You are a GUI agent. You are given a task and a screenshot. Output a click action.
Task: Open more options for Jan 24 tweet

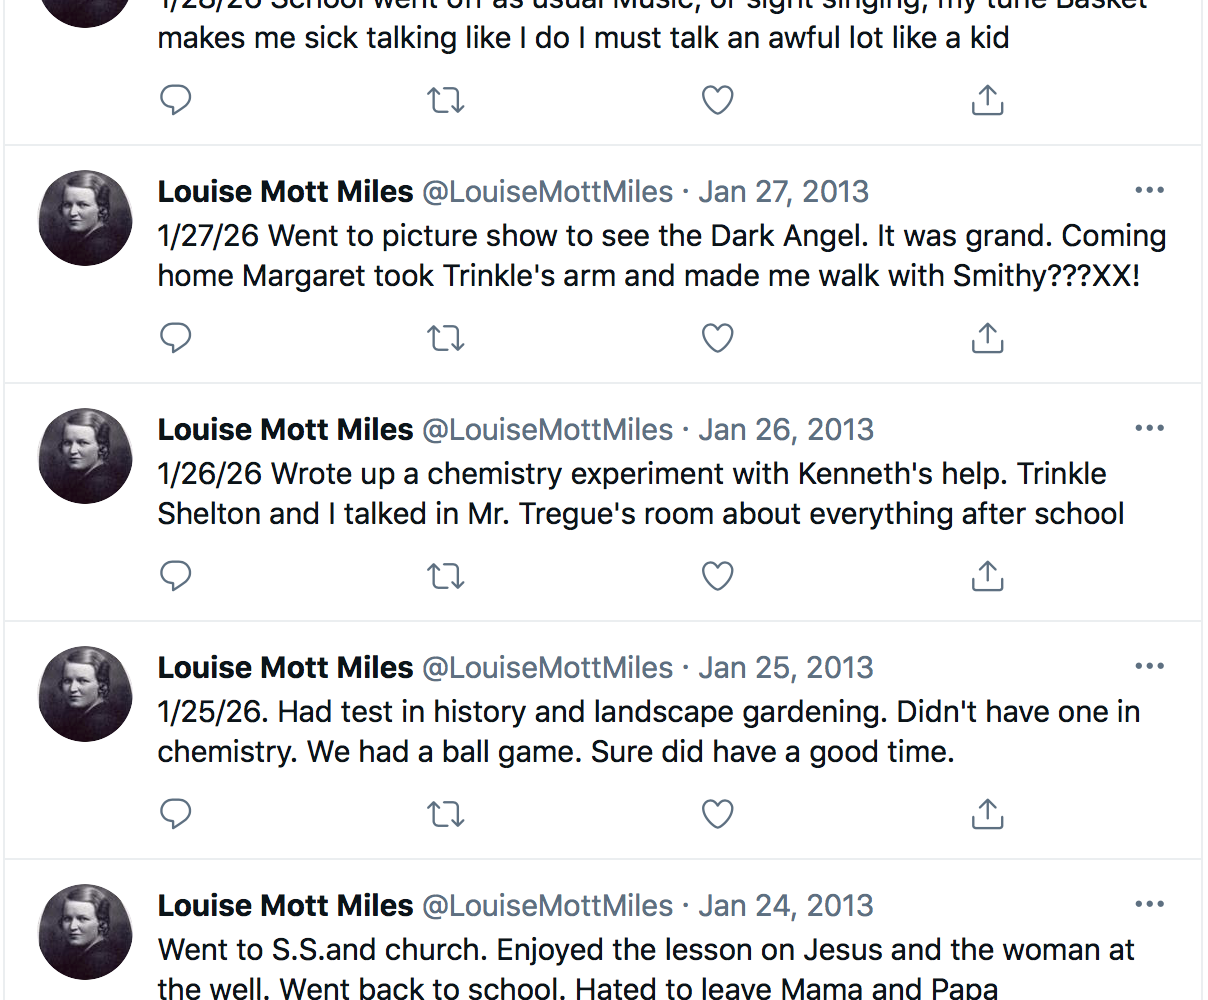(x=1149, y=905)
